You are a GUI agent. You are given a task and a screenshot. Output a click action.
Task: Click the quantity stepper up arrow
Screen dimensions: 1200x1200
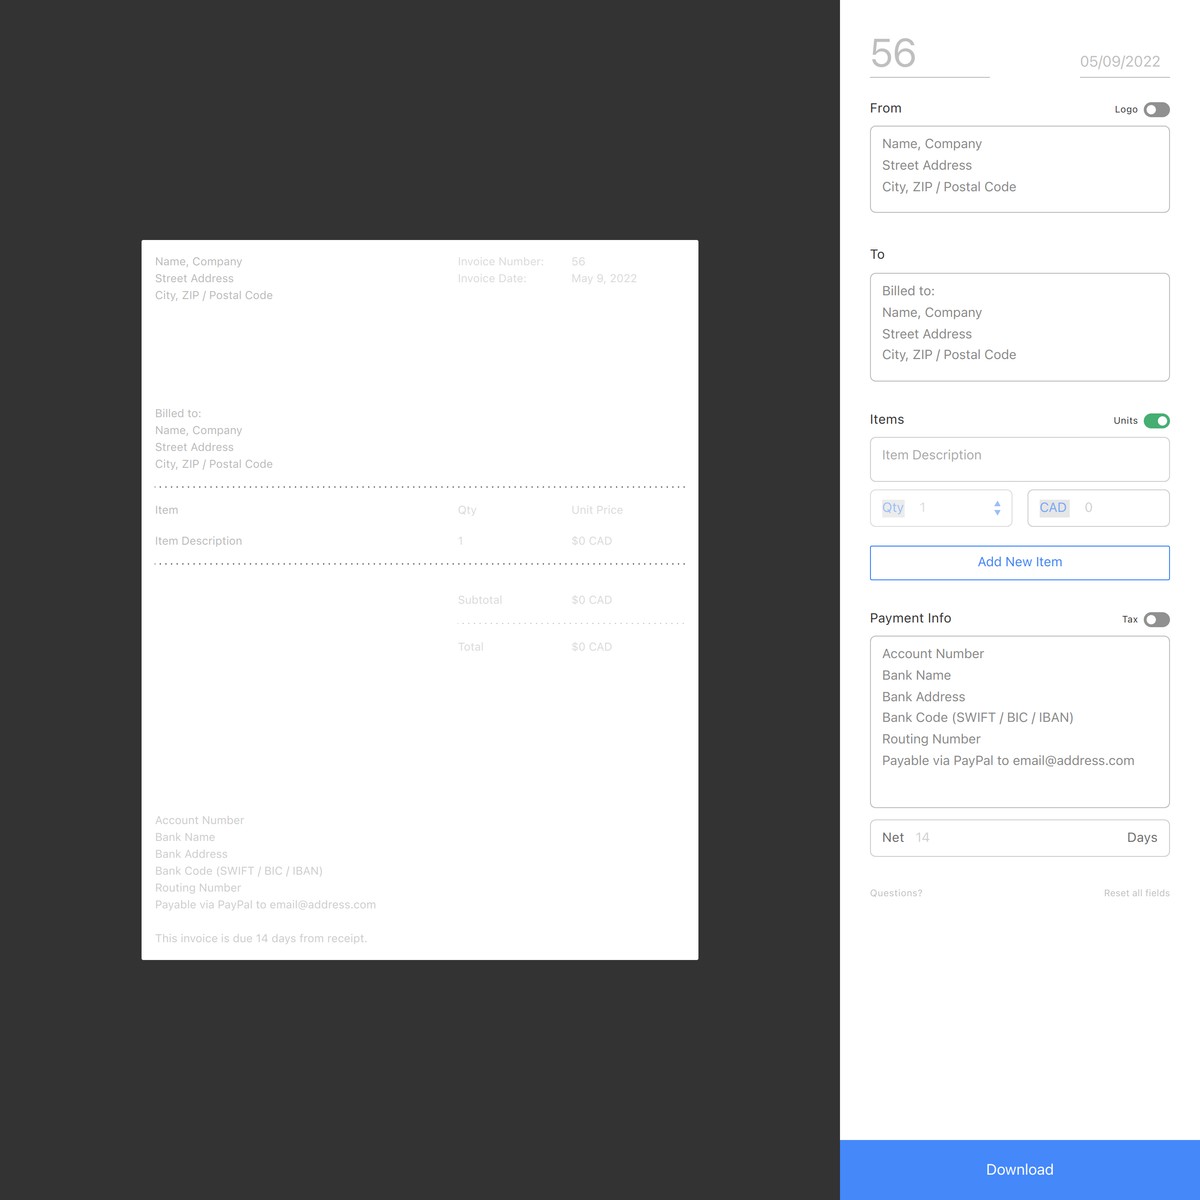click(997, 503)
